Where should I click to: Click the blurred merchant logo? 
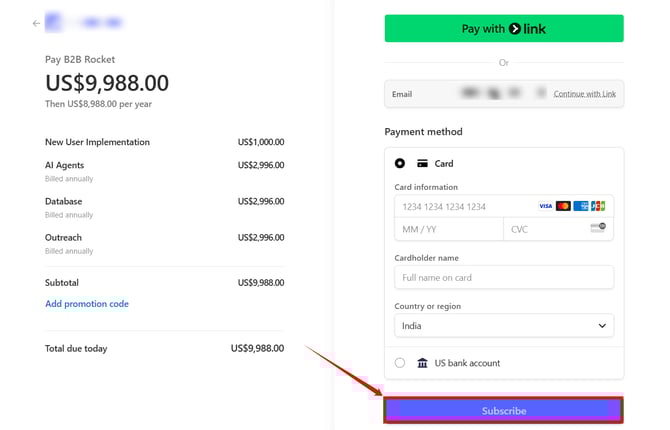point(54,22)
